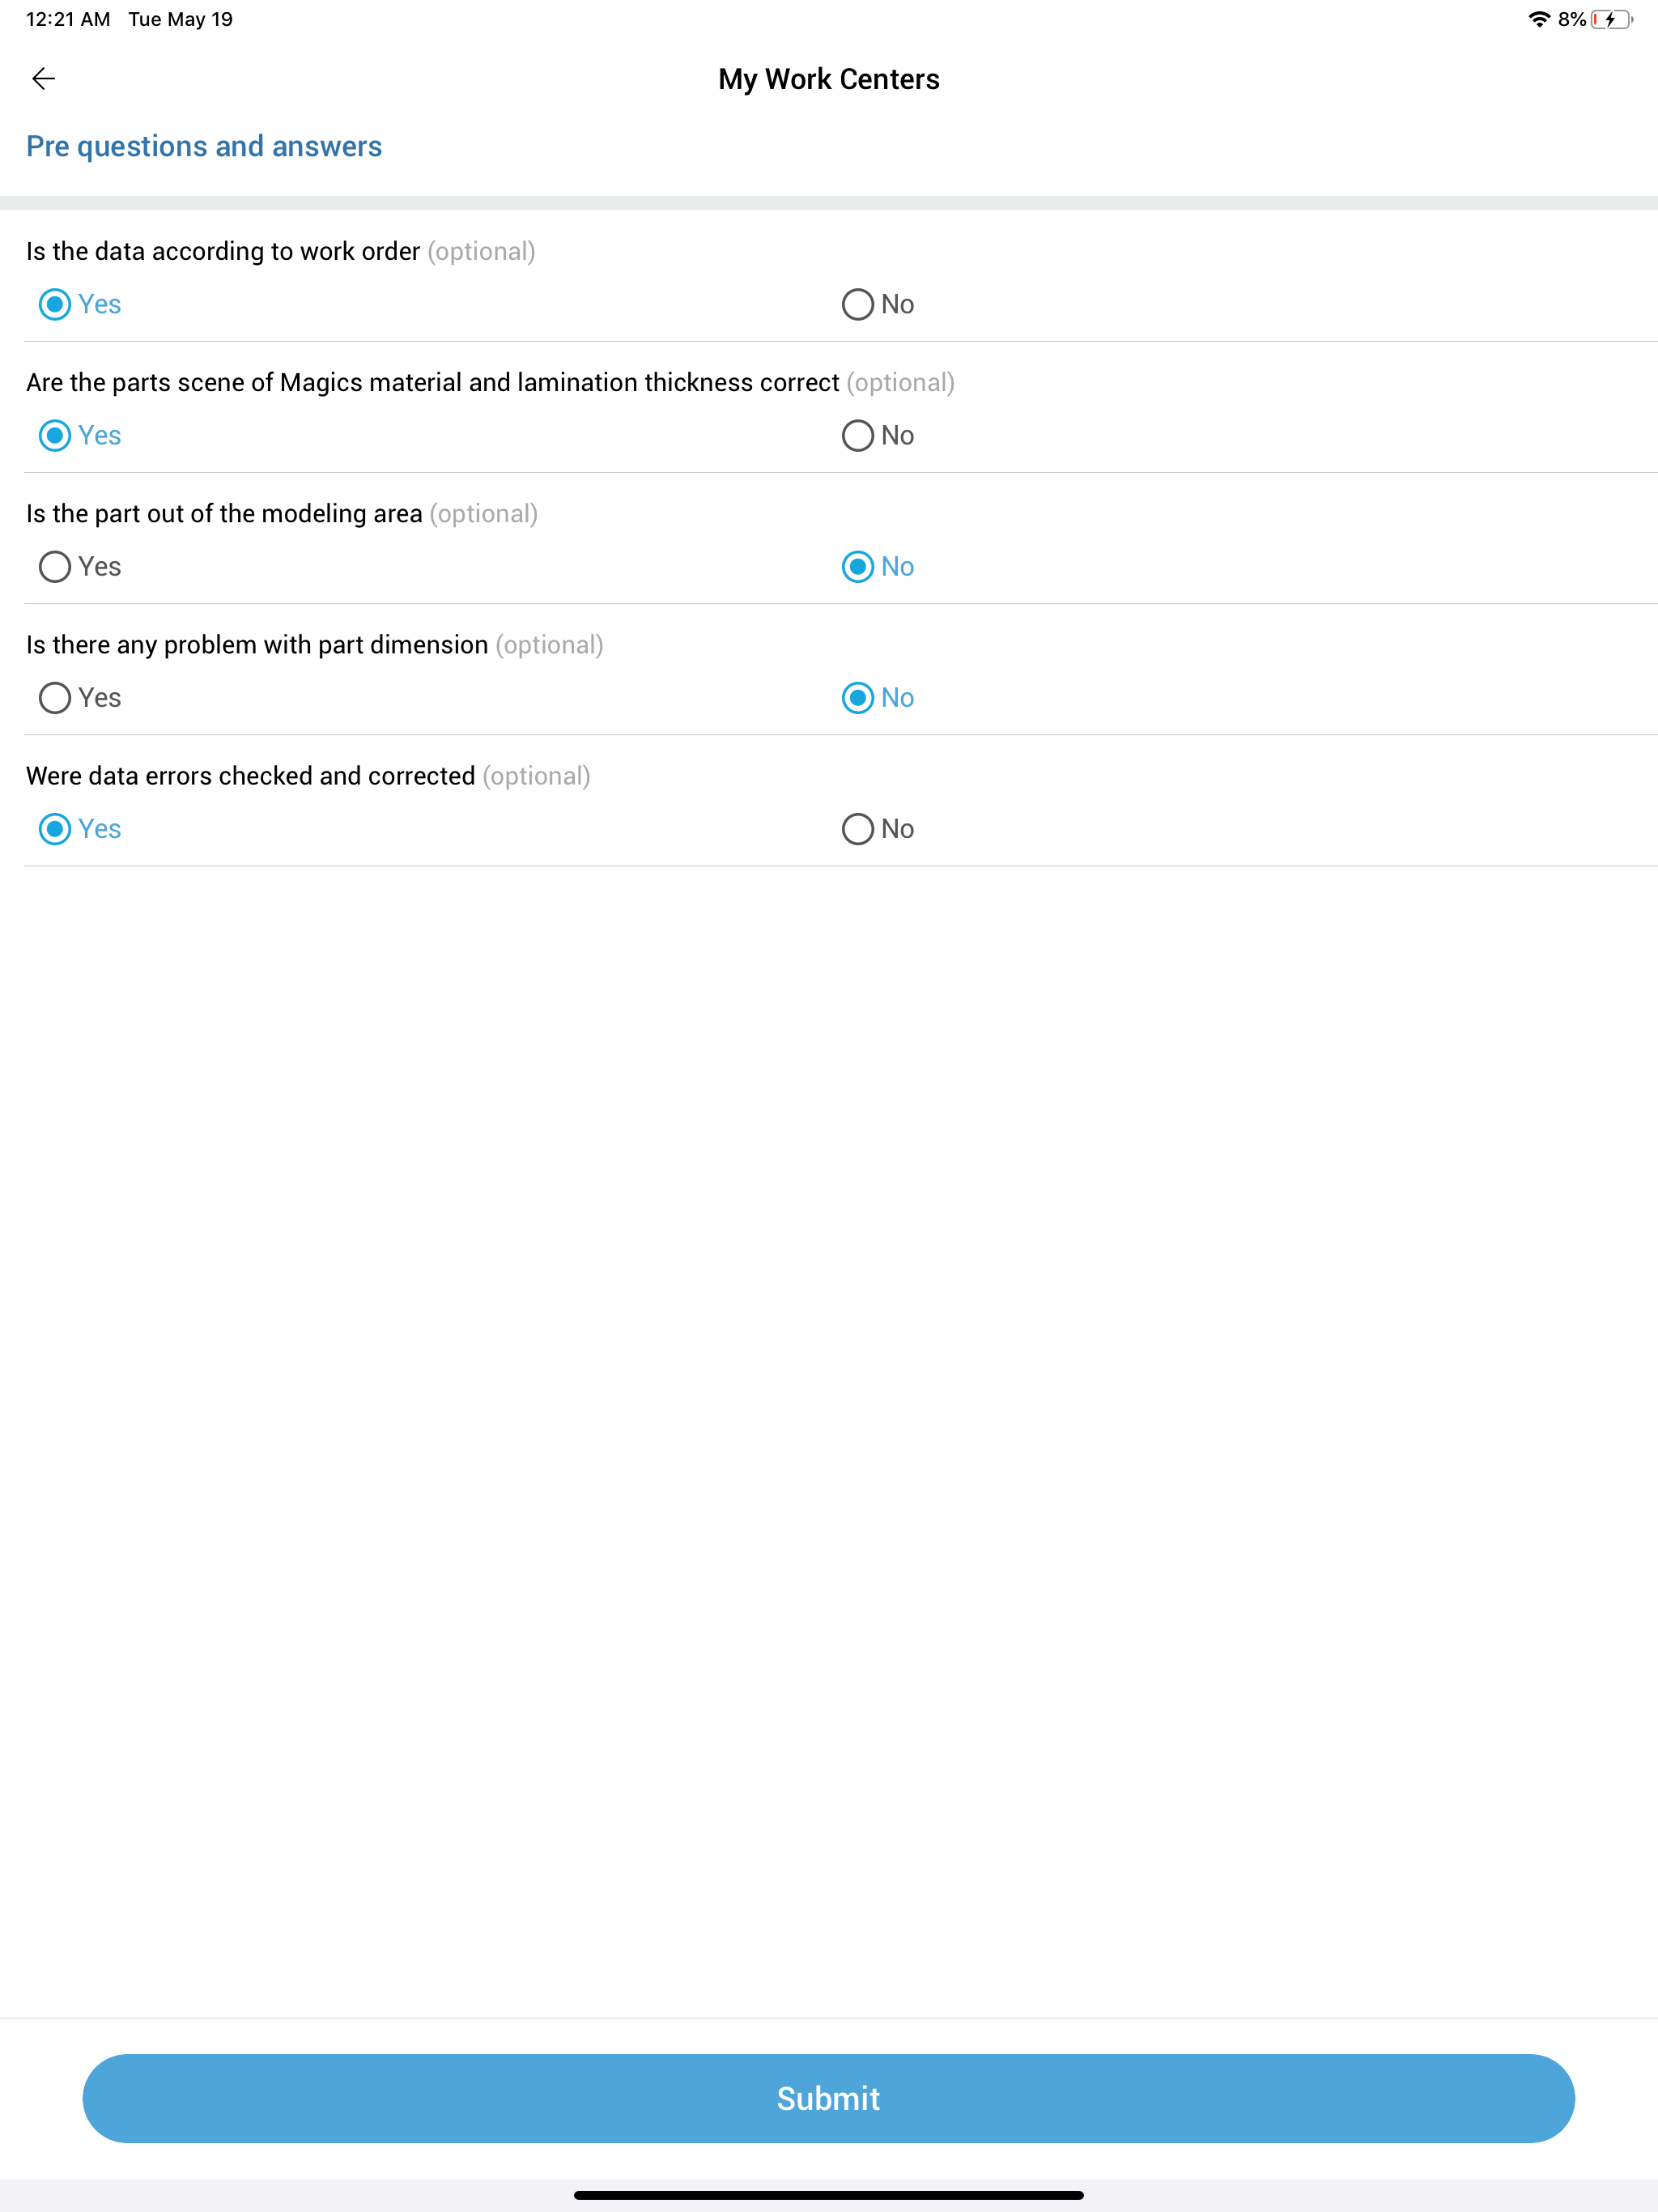Mark No for problem with part dimension
The image size is (1658, 2212).
(877, 697)
